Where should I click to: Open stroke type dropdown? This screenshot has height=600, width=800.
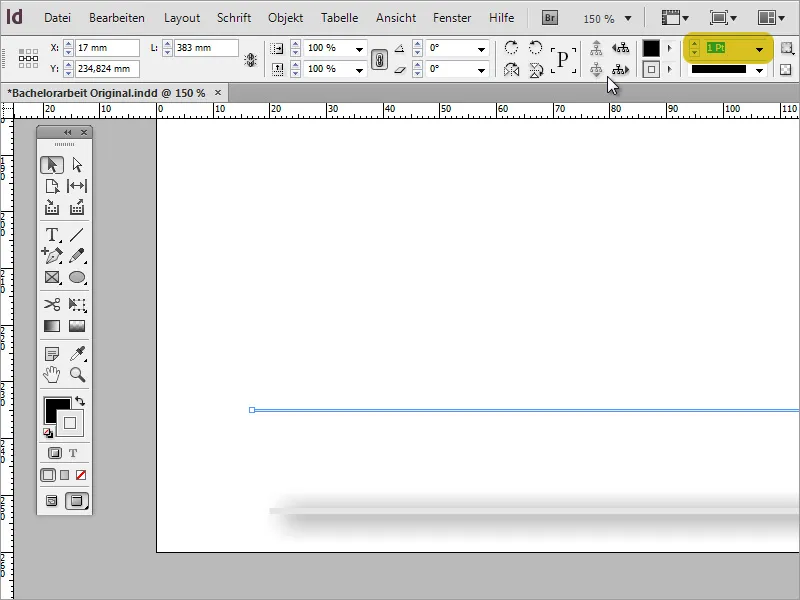[759, 70]
